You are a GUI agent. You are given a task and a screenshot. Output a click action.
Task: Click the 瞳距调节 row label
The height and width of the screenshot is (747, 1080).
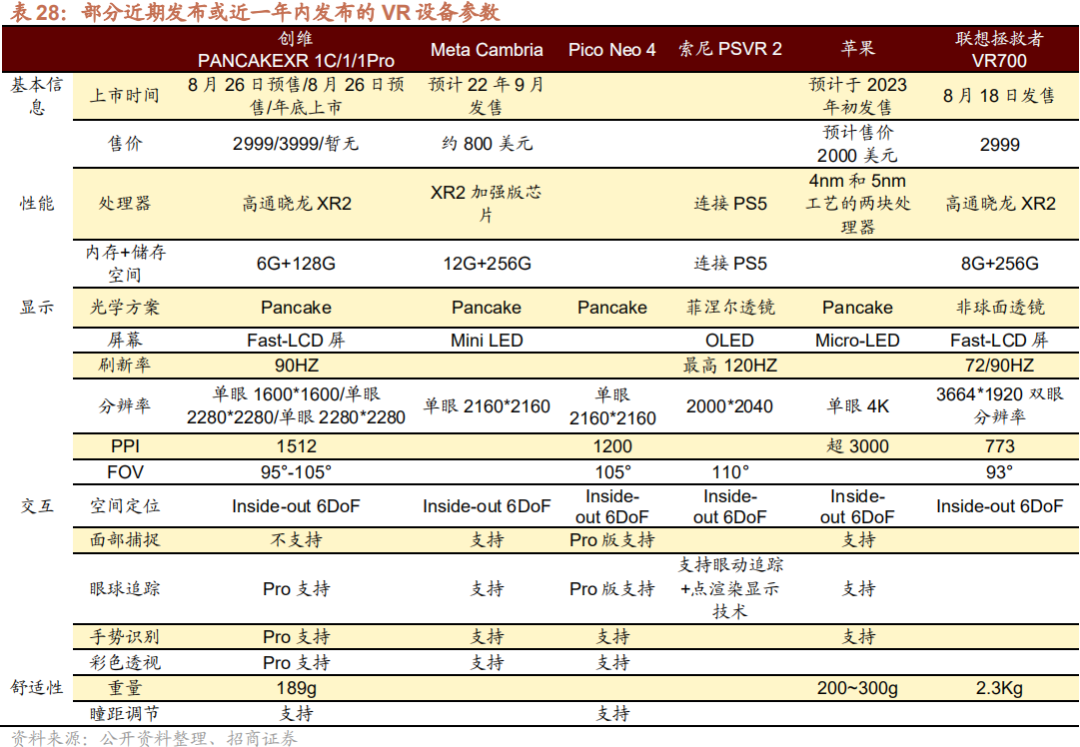[x=125, y=713]
